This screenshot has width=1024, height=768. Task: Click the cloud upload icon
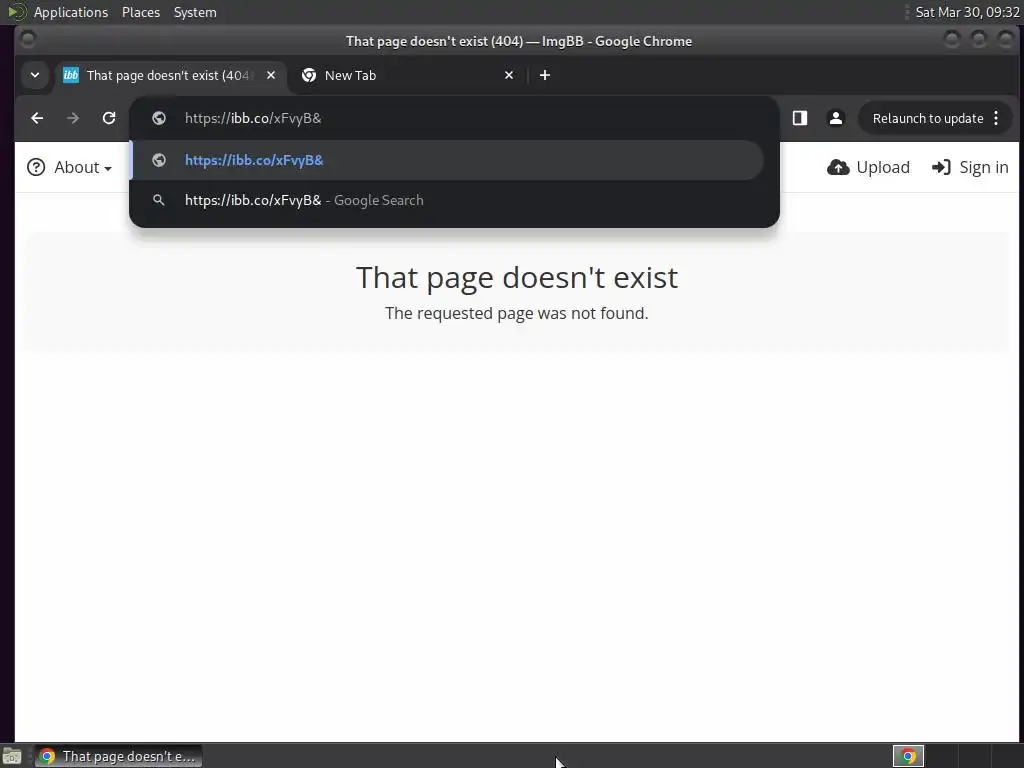pyautogui.click(x=838, y=167)
